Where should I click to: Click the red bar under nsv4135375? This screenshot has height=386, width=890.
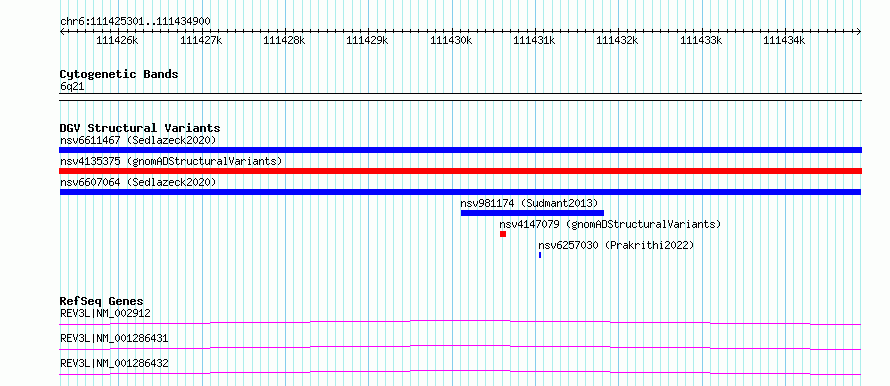pos(460,171)
